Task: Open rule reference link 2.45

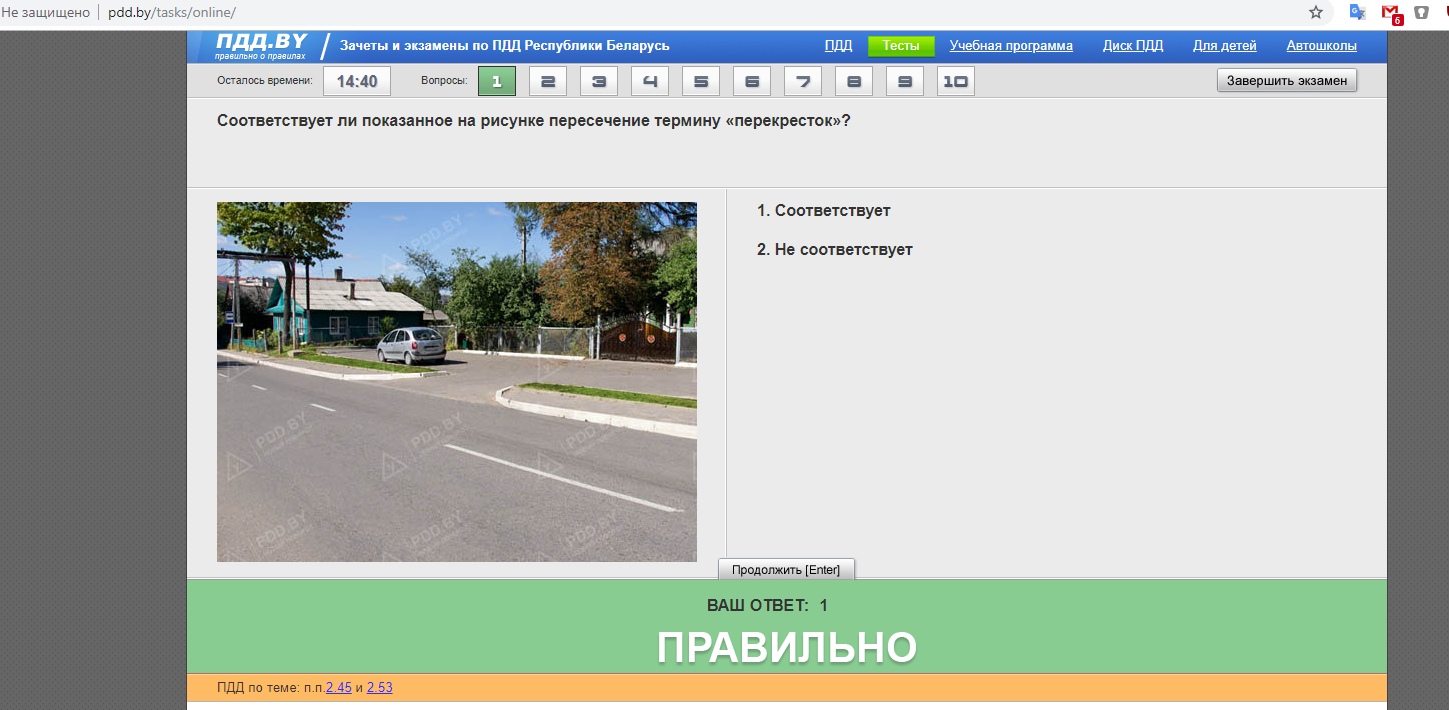Action: pyautogui.click(x=338, y=688)
